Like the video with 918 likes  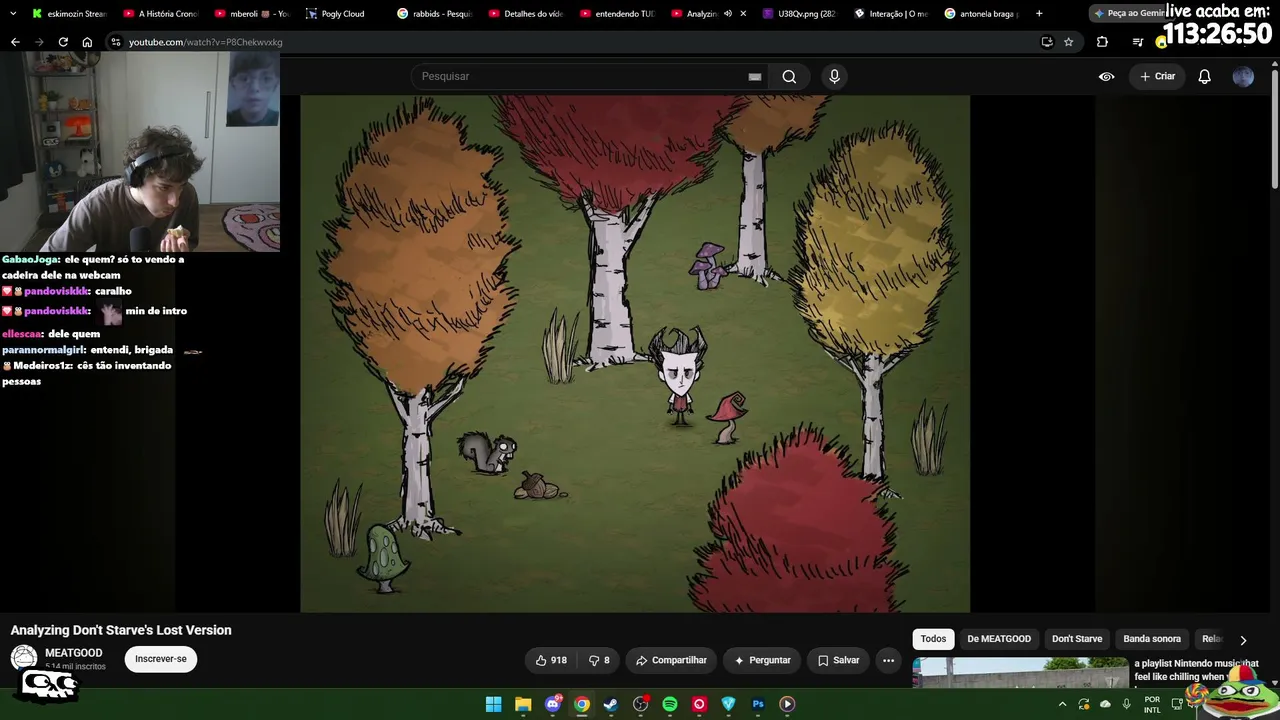point(551,660)
